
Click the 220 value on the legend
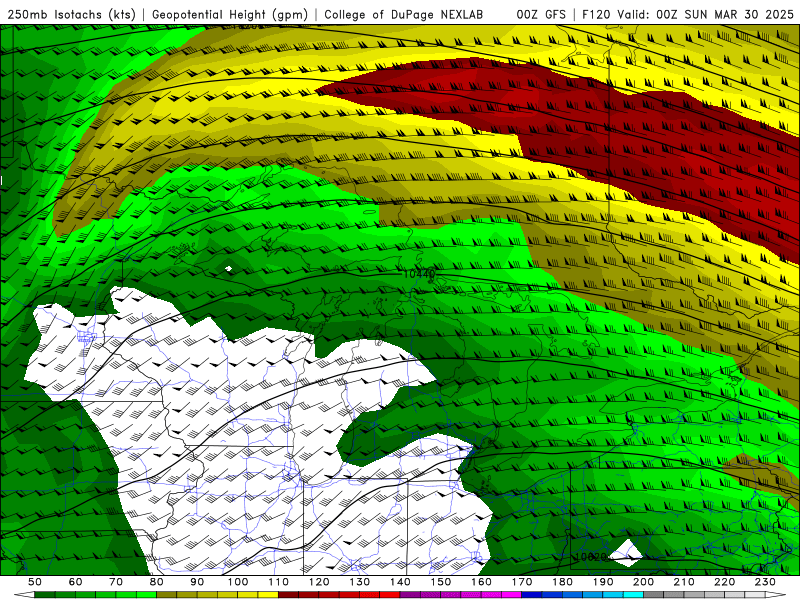tap(724, 582)
